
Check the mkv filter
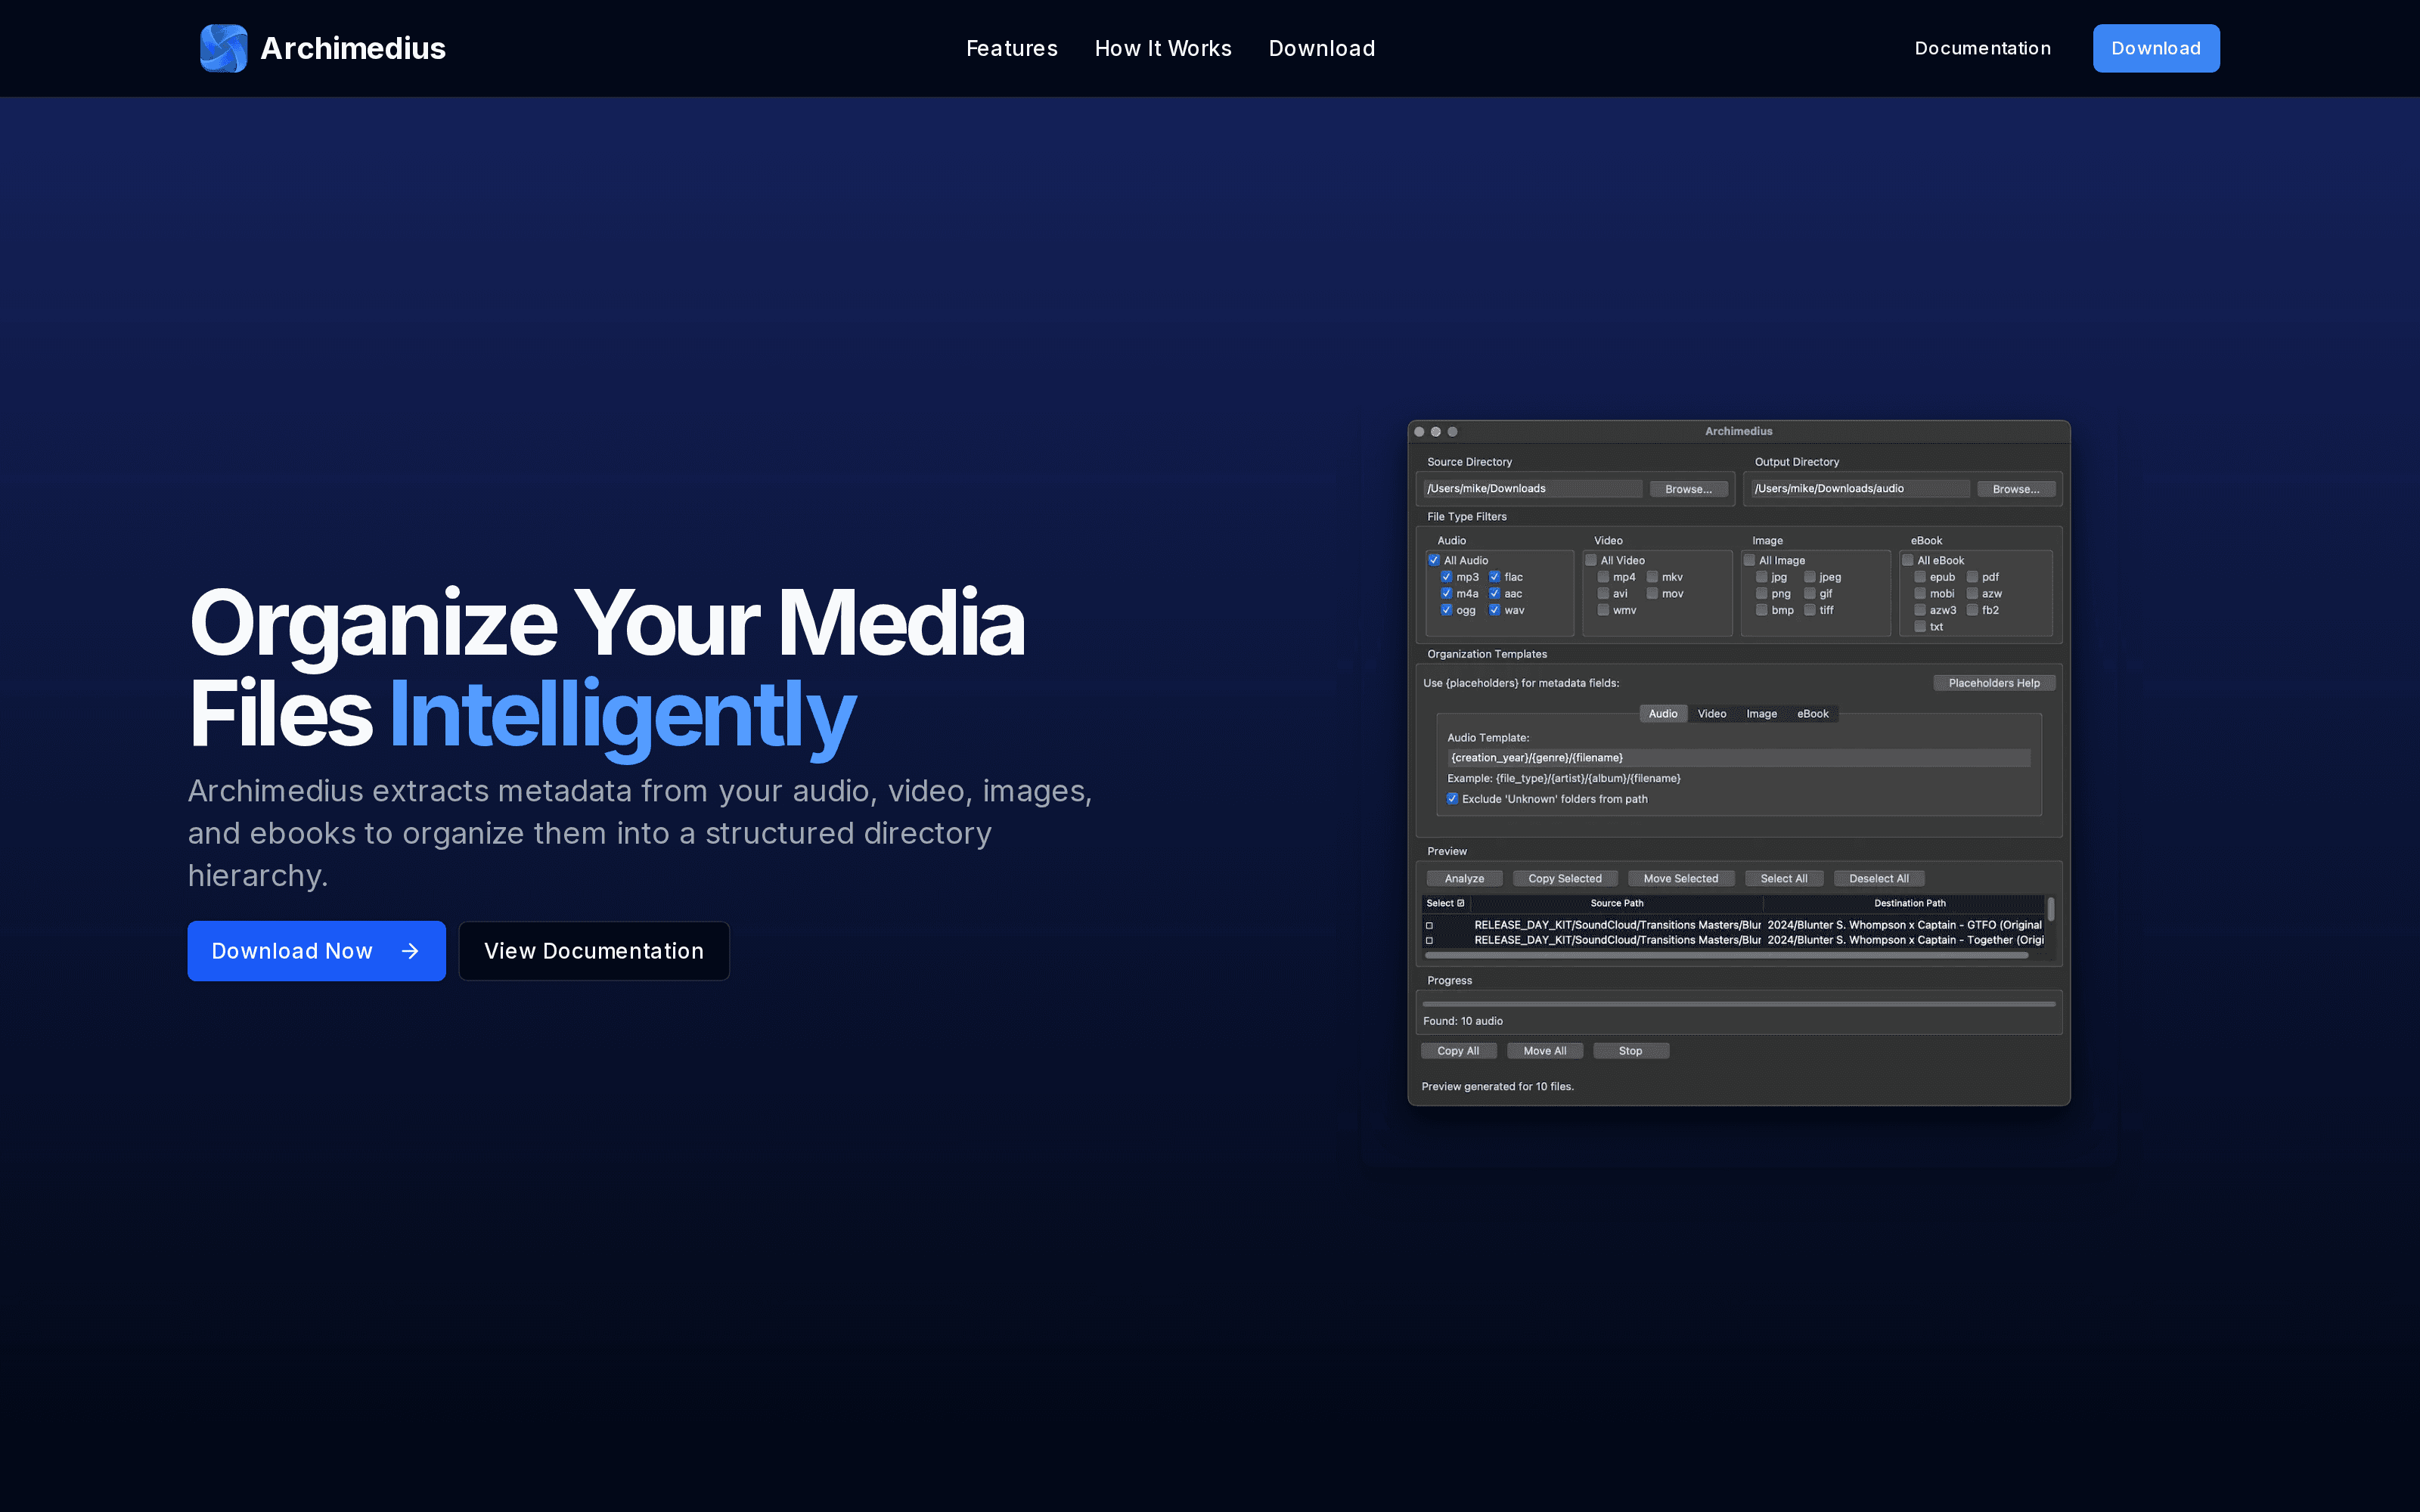click(1652, 577)
